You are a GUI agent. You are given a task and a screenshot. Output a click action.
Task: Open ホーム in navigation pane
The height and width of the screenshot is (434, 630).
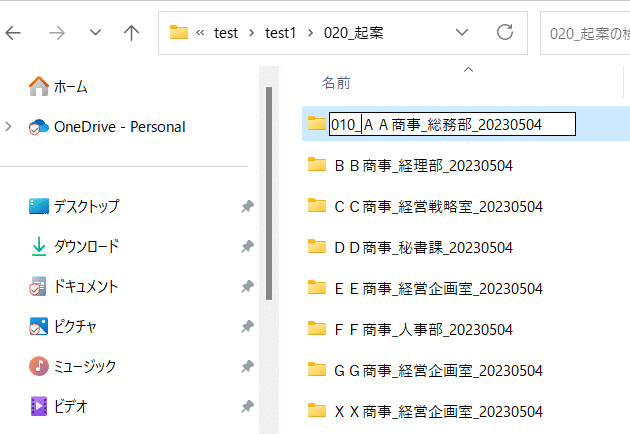[x=71, y=86]
